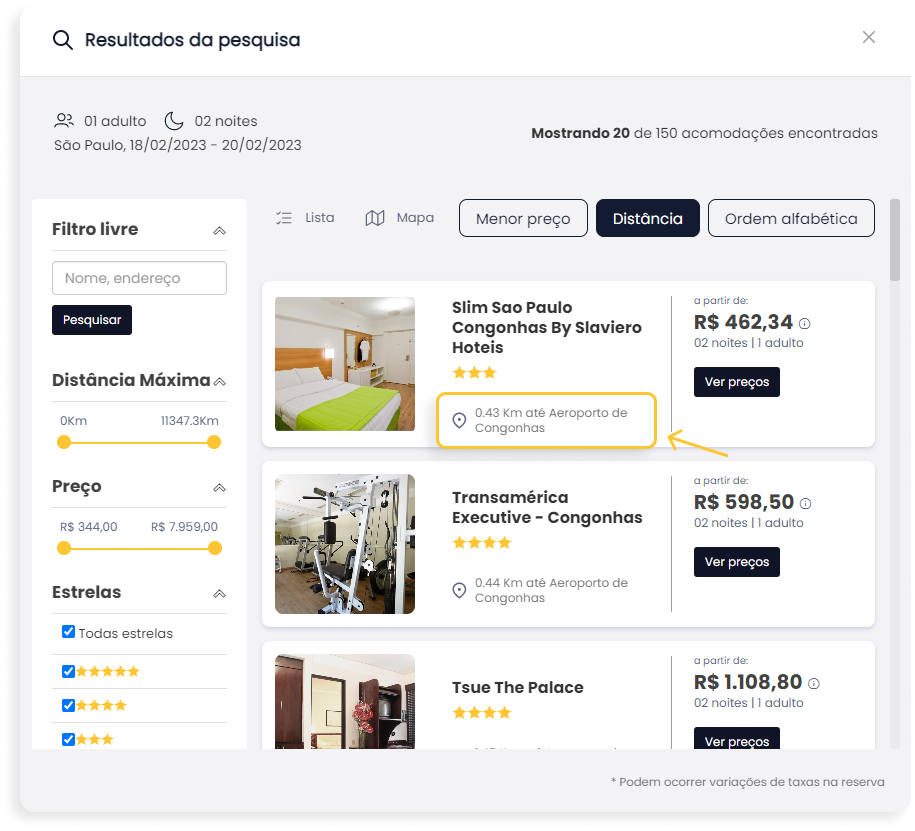
Task: Focus the Nome, endereço search field
Action: [x=139, y=278]
